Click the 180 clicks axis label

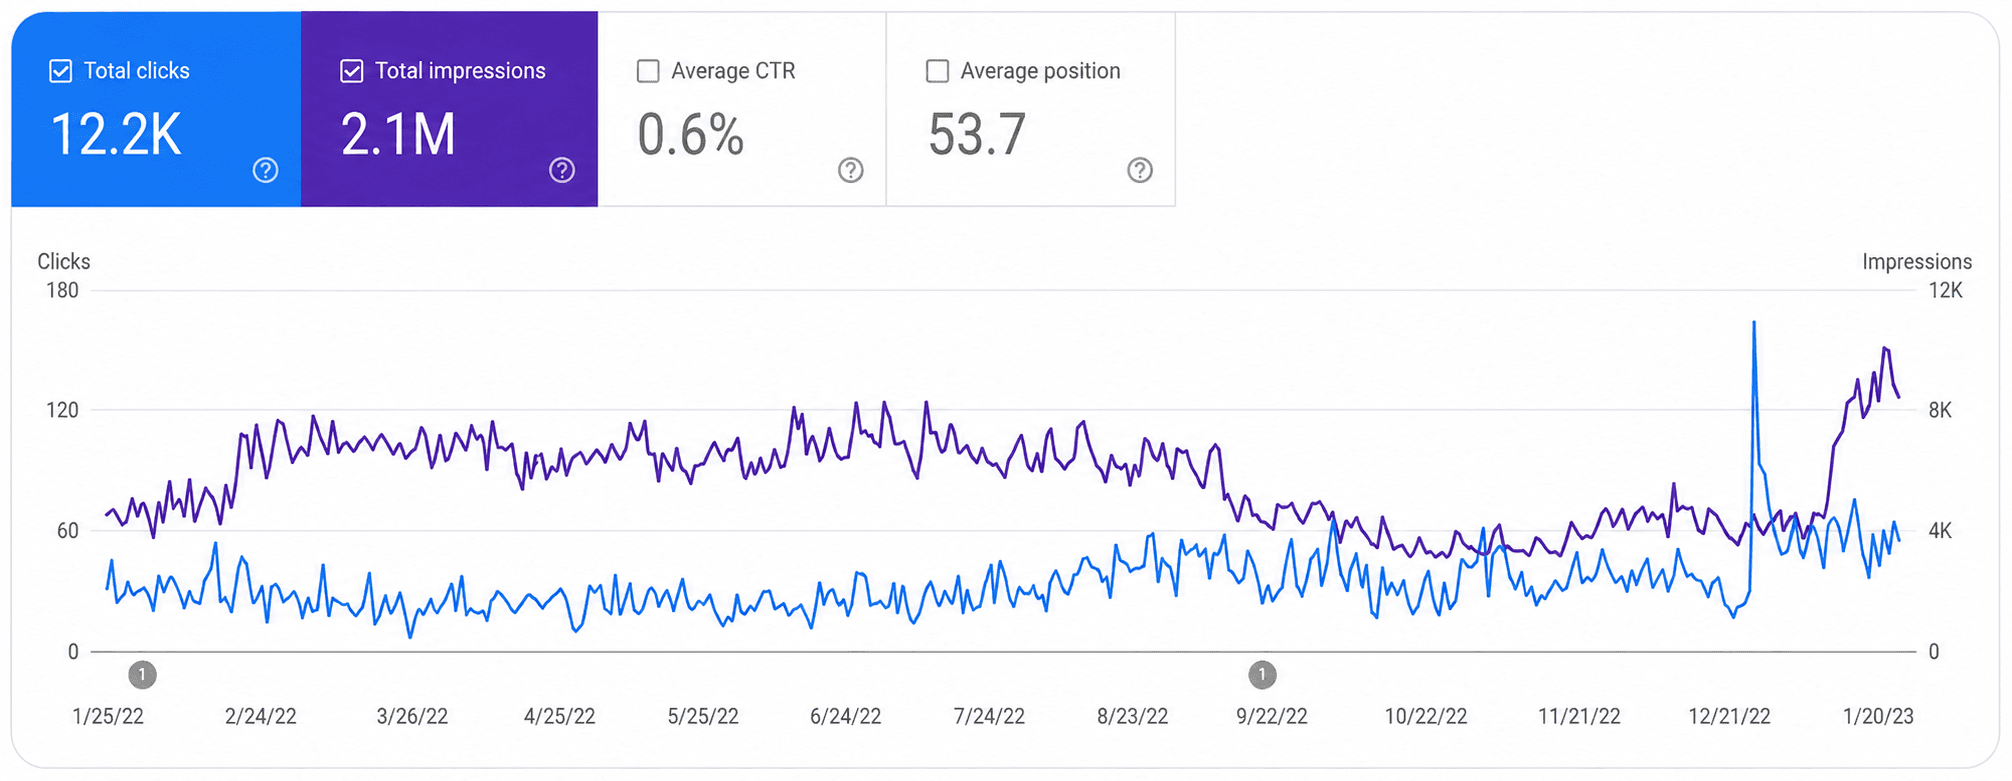tap(62, 290)
